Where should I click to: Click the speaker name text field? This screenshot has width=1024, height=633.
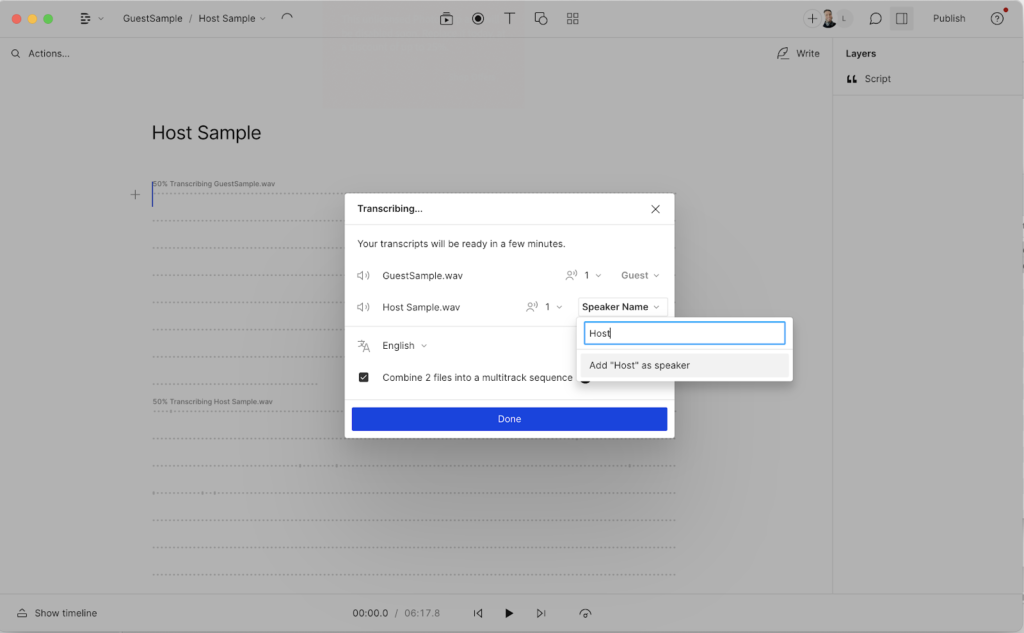pos(684,333)
